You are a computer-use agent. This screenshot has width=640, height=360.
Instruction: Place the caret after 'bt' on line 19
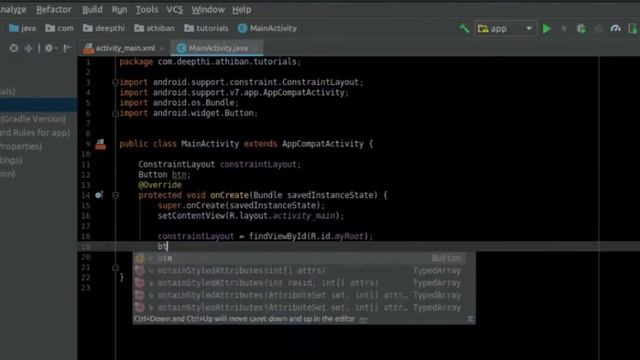coord(168,247)
